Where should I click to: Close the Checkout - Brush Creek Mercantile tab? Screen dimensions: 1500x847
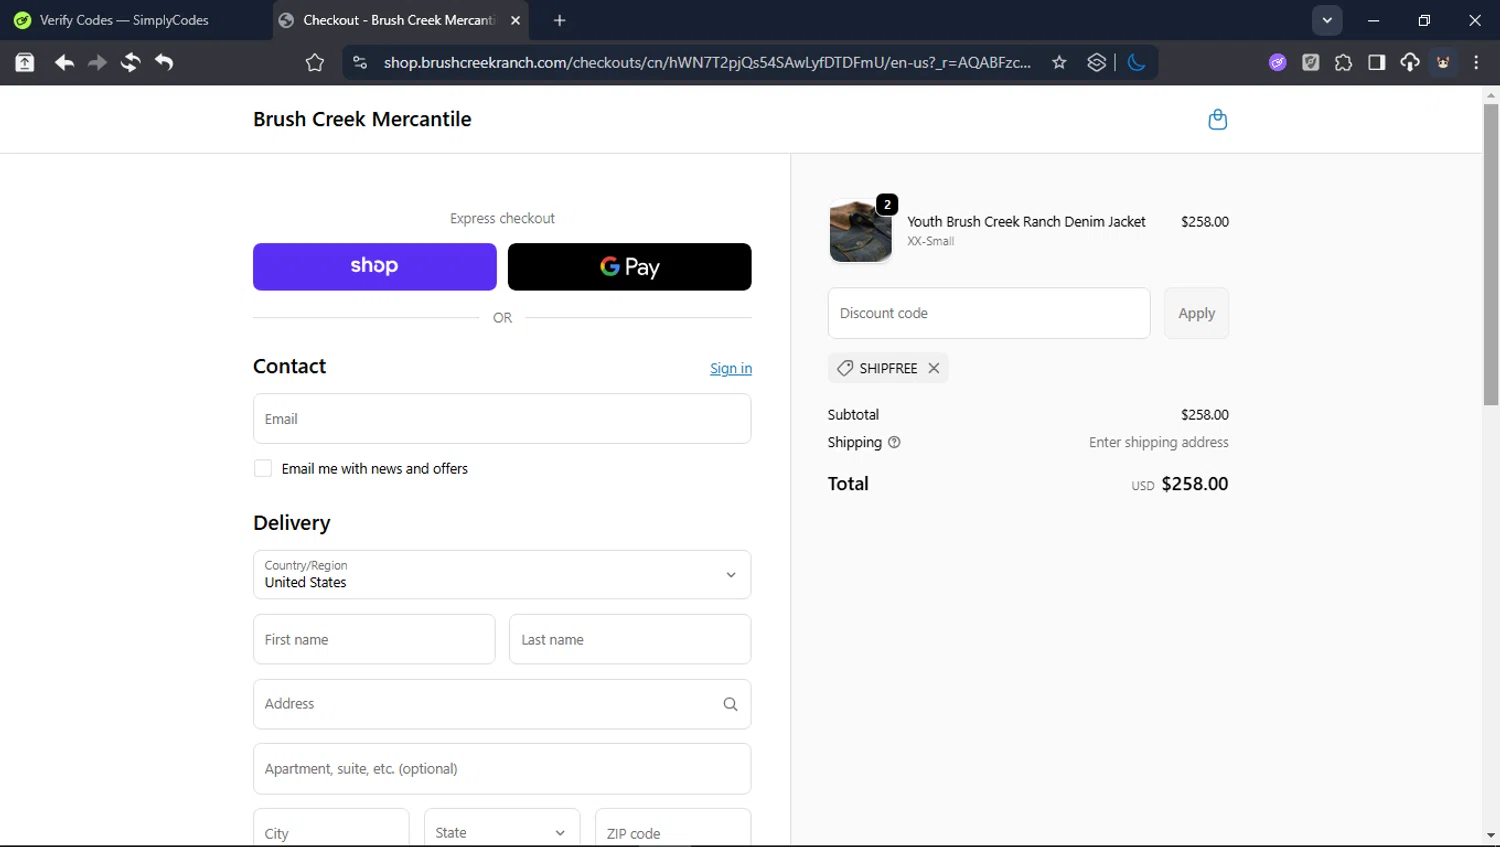[x=515, y=20]
